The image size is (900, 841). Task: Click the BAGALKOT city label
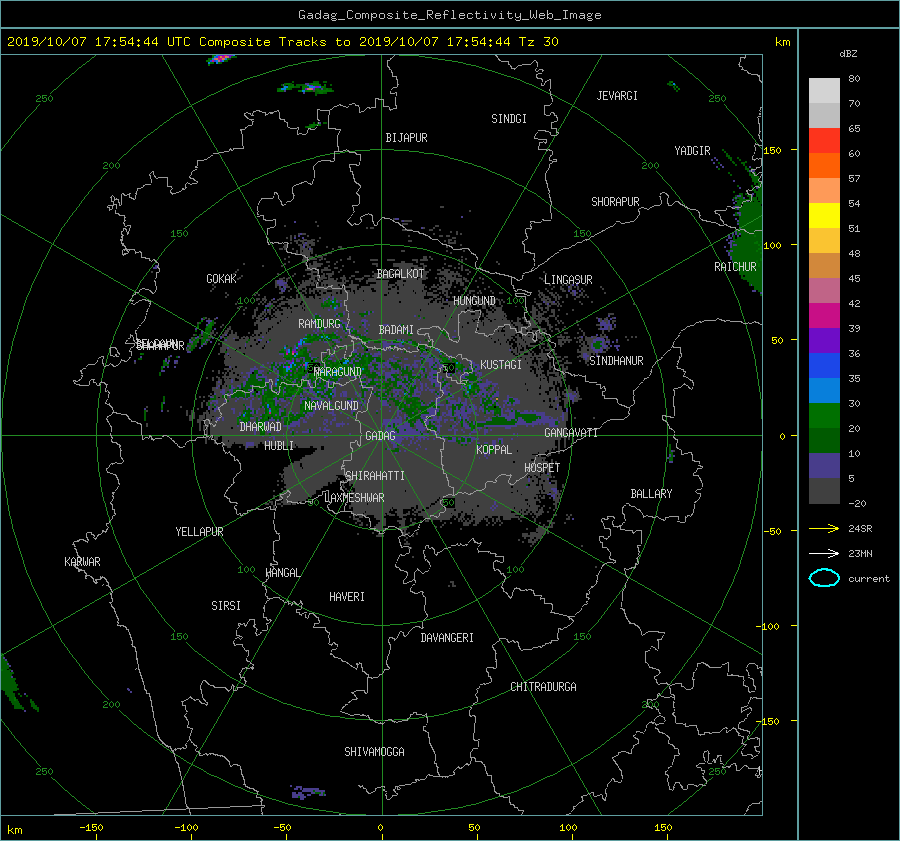pos(400,274)
